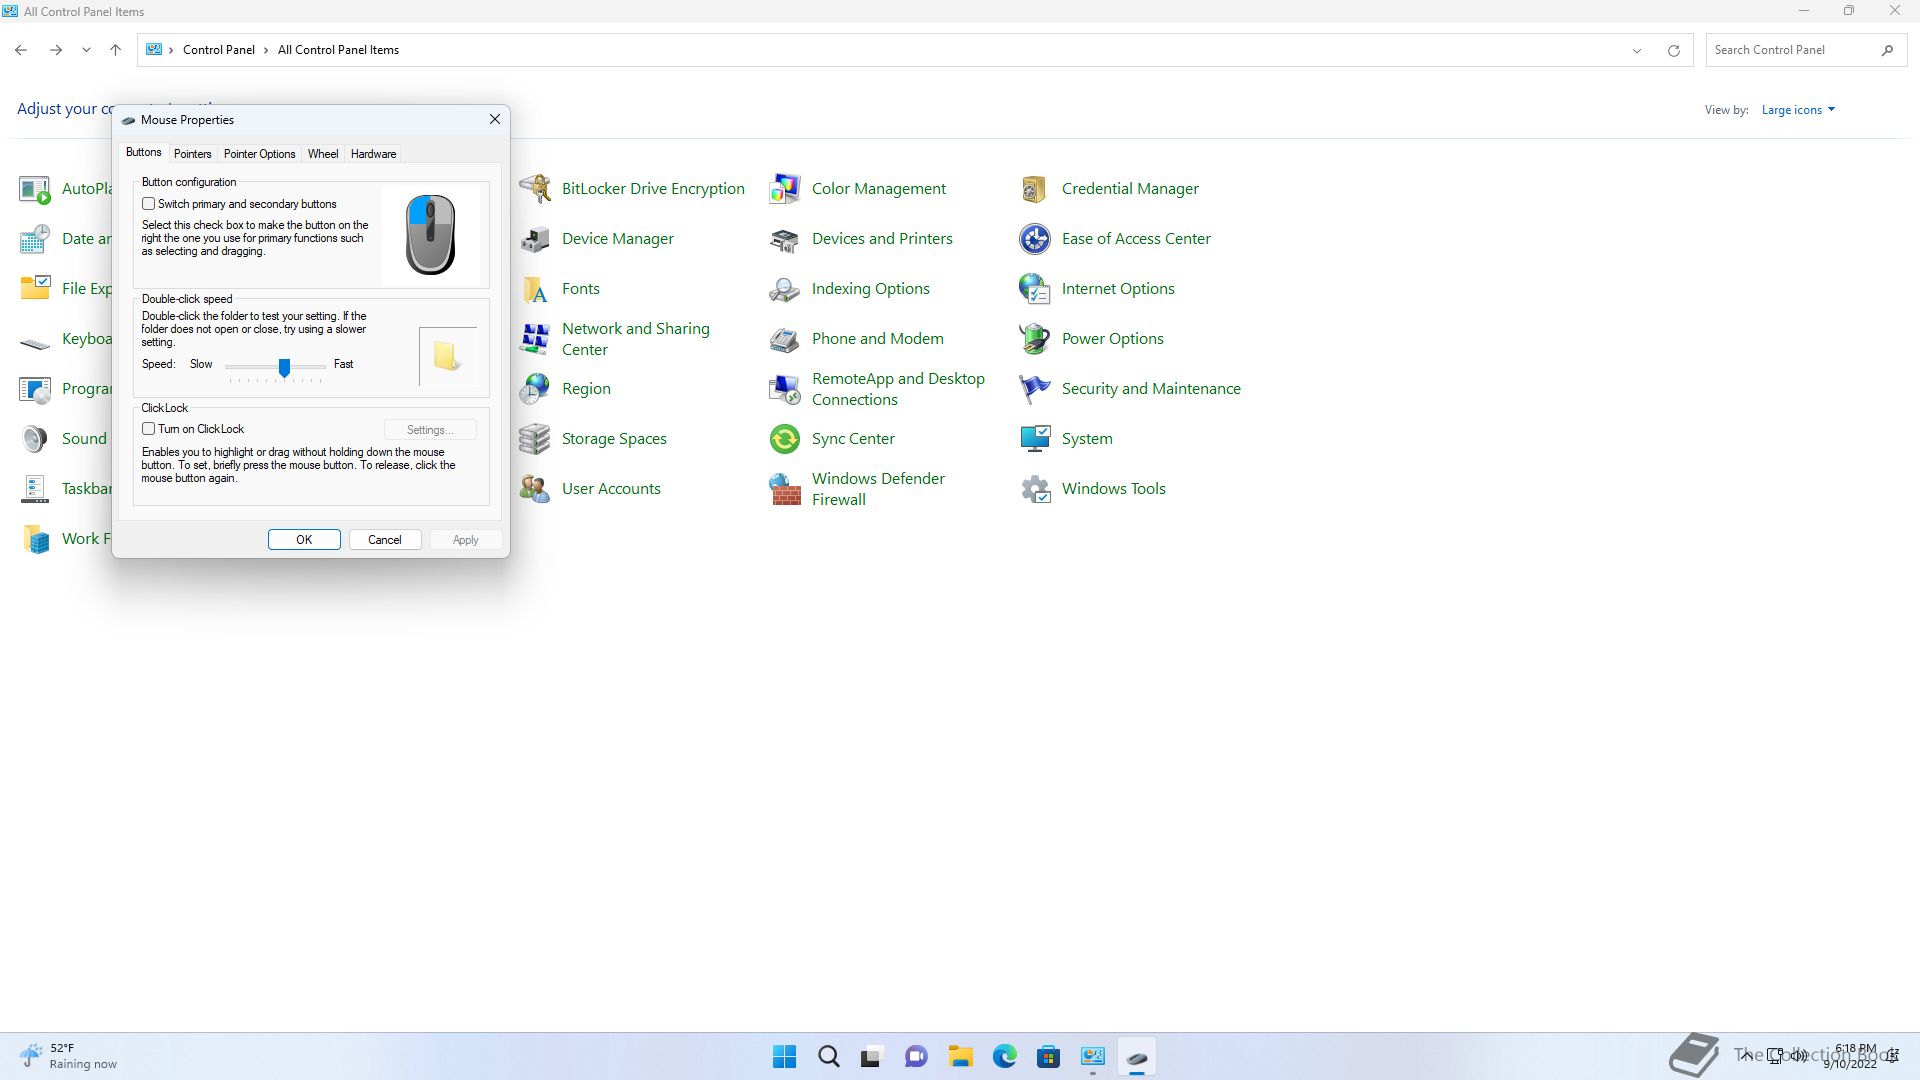Open the Windows Start menu
This screenshot has height=1080, width=1920.
click(x=785, y=1057)
